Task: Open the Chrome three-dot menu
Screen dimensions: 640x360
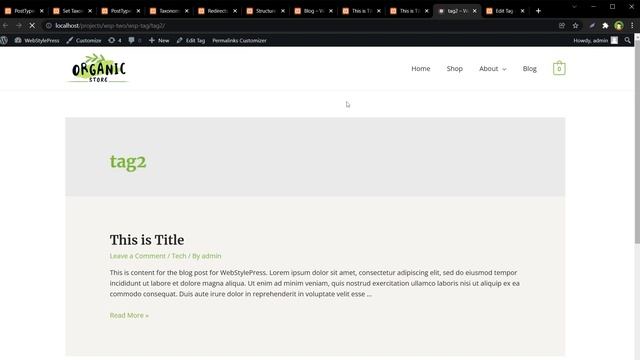Action: pyautogui.click(x=632, y=26)
